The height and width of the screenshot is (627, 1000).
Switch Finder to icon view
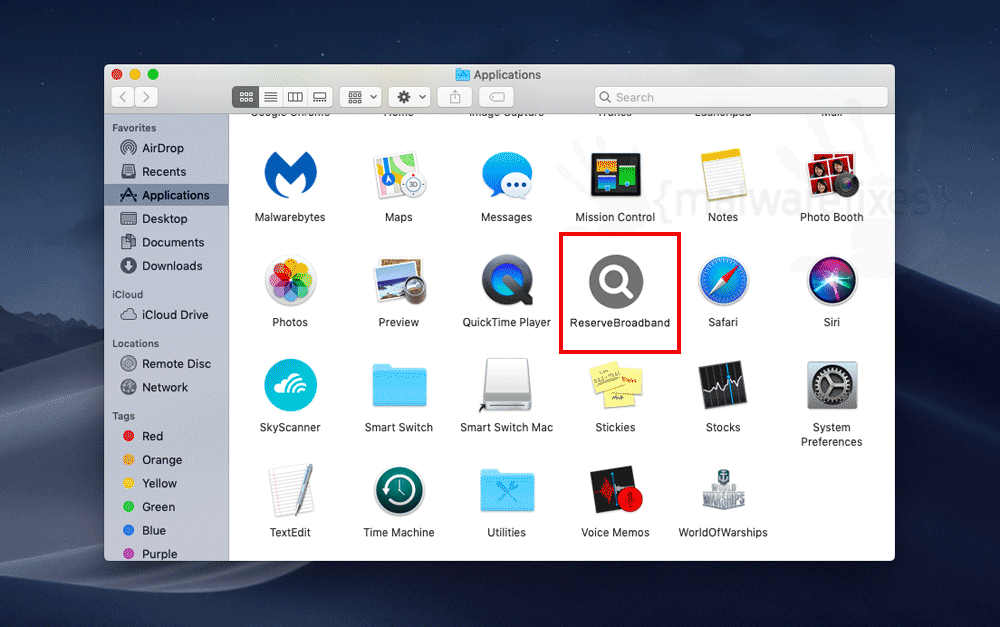coord(246,97)
